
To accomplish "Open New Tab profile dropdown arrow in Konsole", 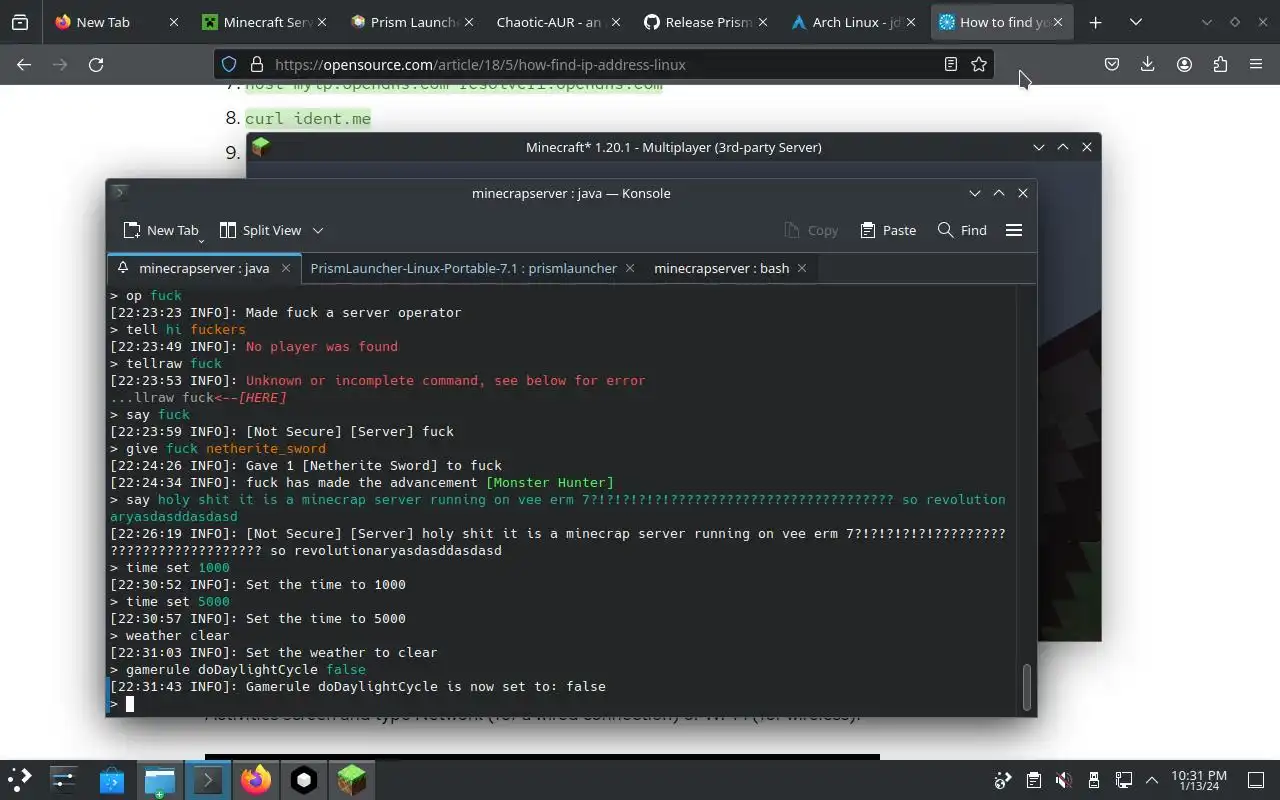I will coord(201,240).
